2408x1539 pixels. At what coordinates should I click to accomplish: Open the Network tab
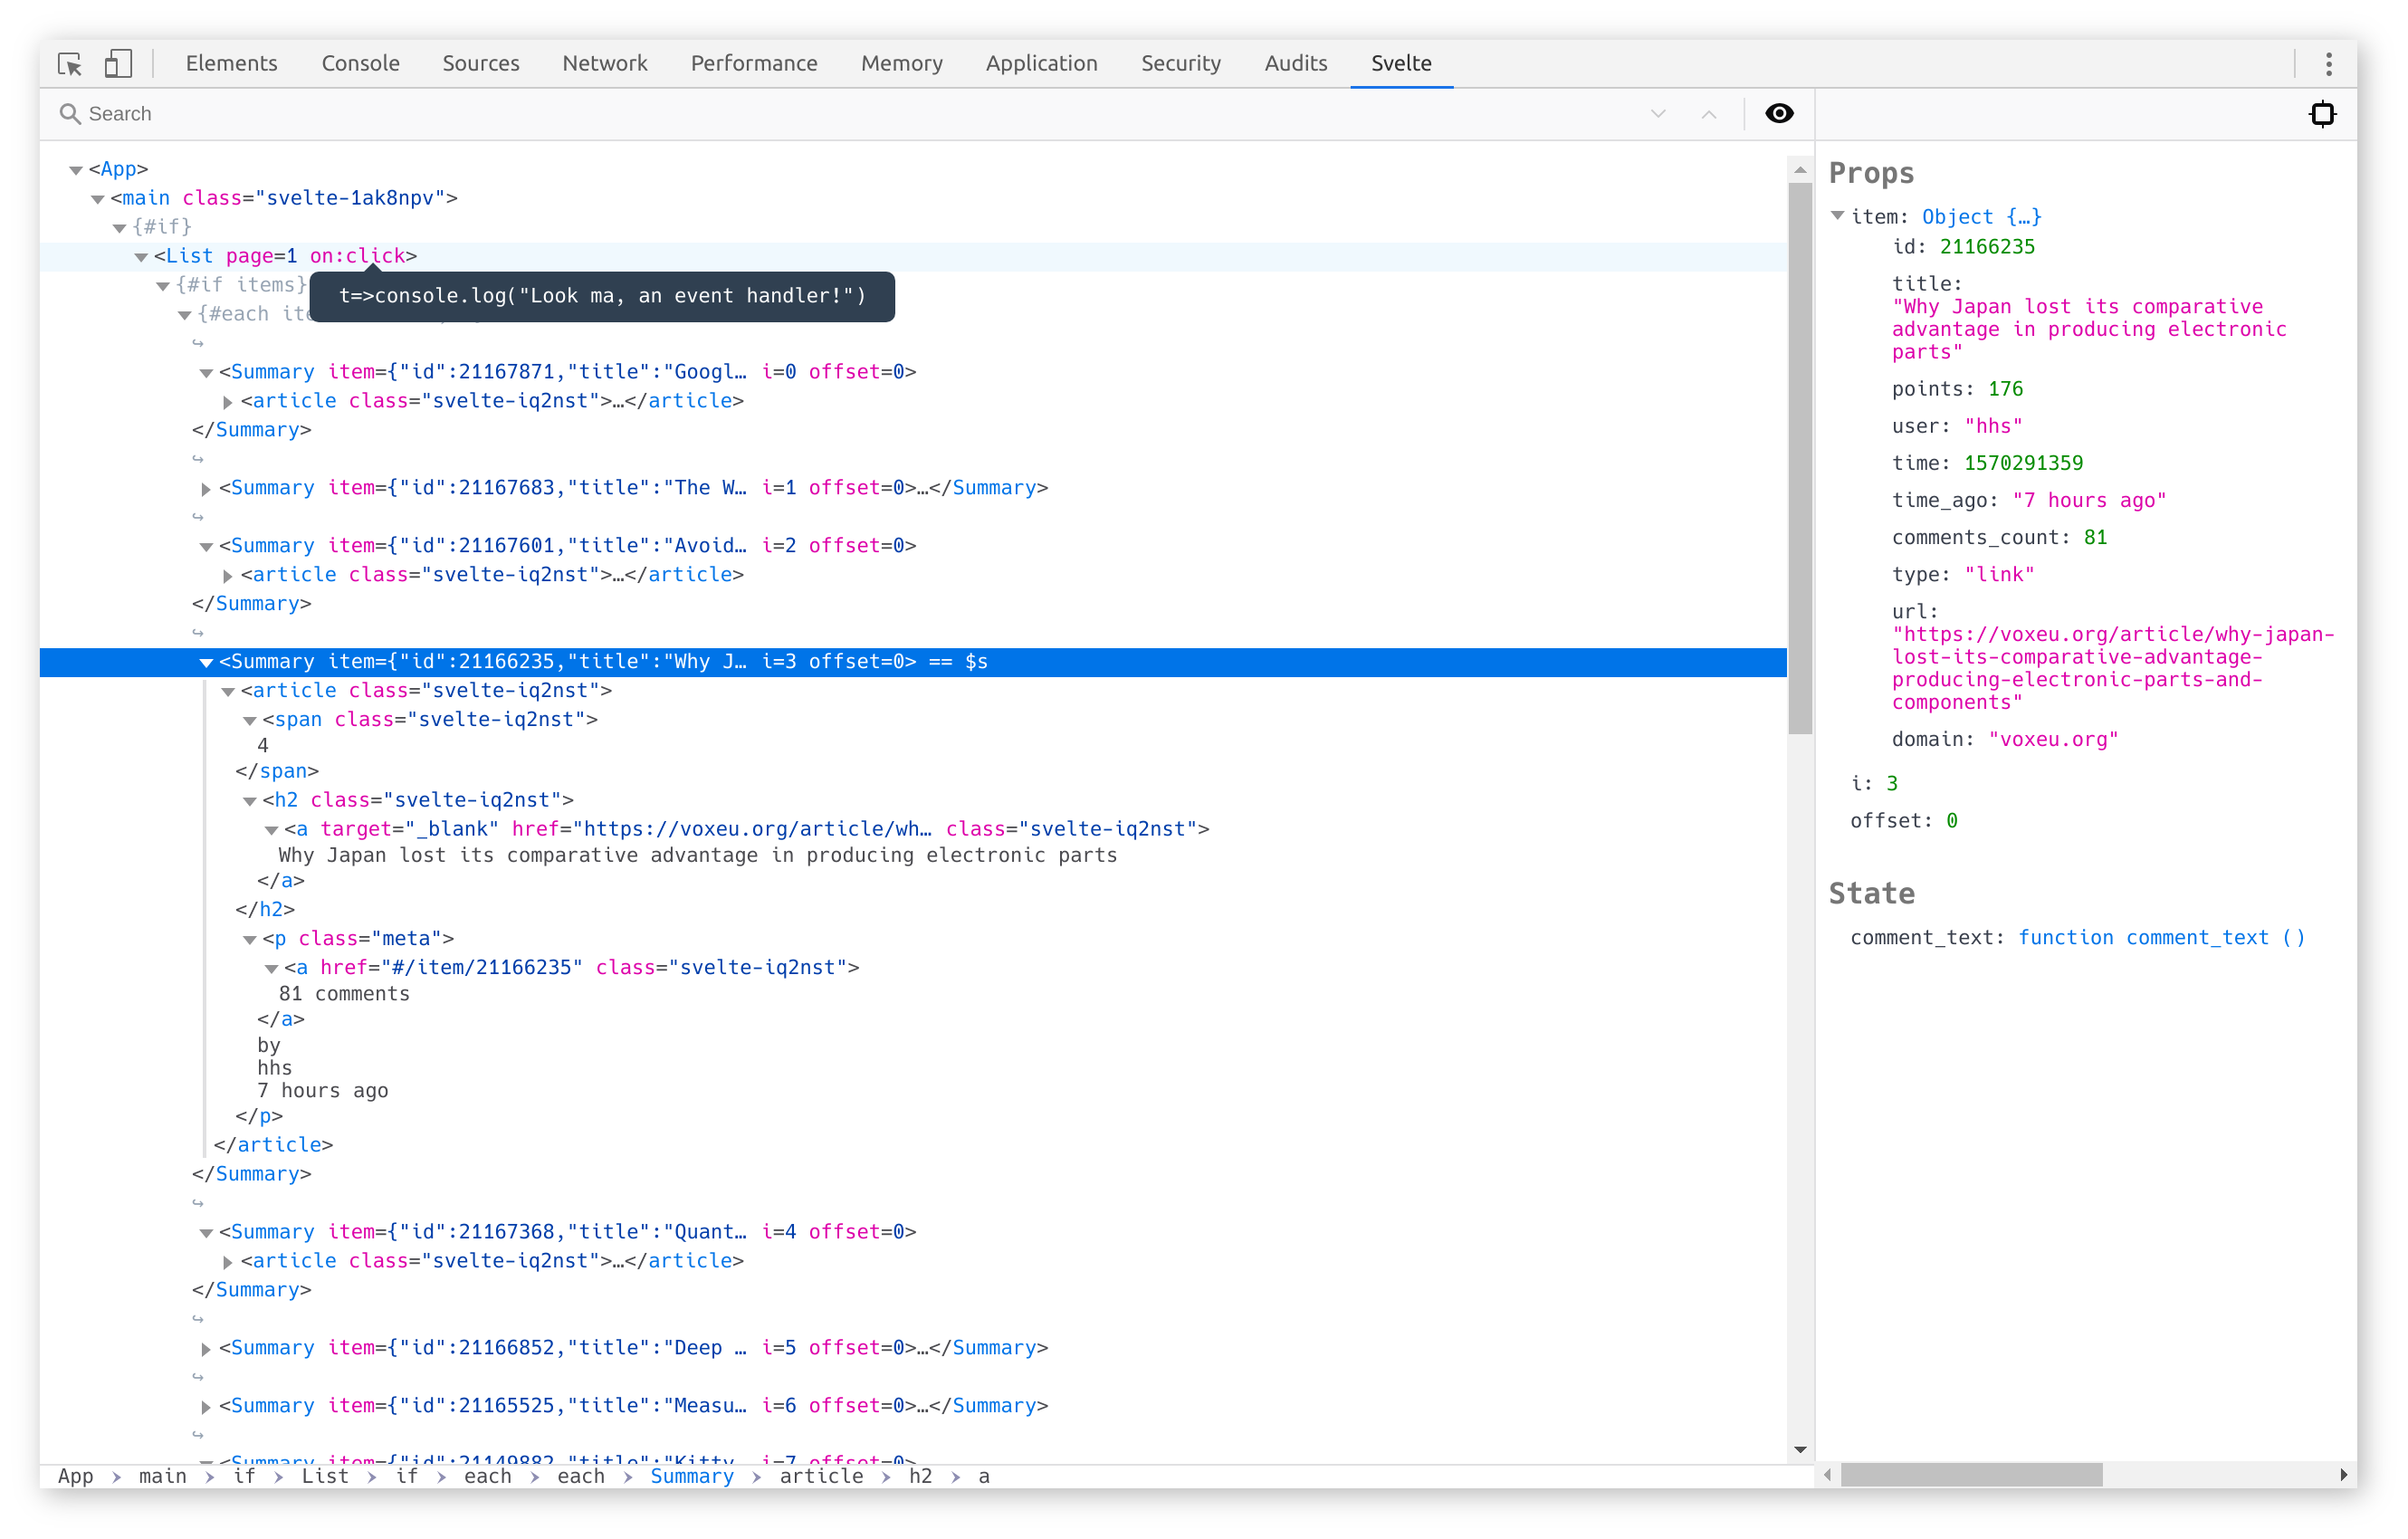[604, 63]
